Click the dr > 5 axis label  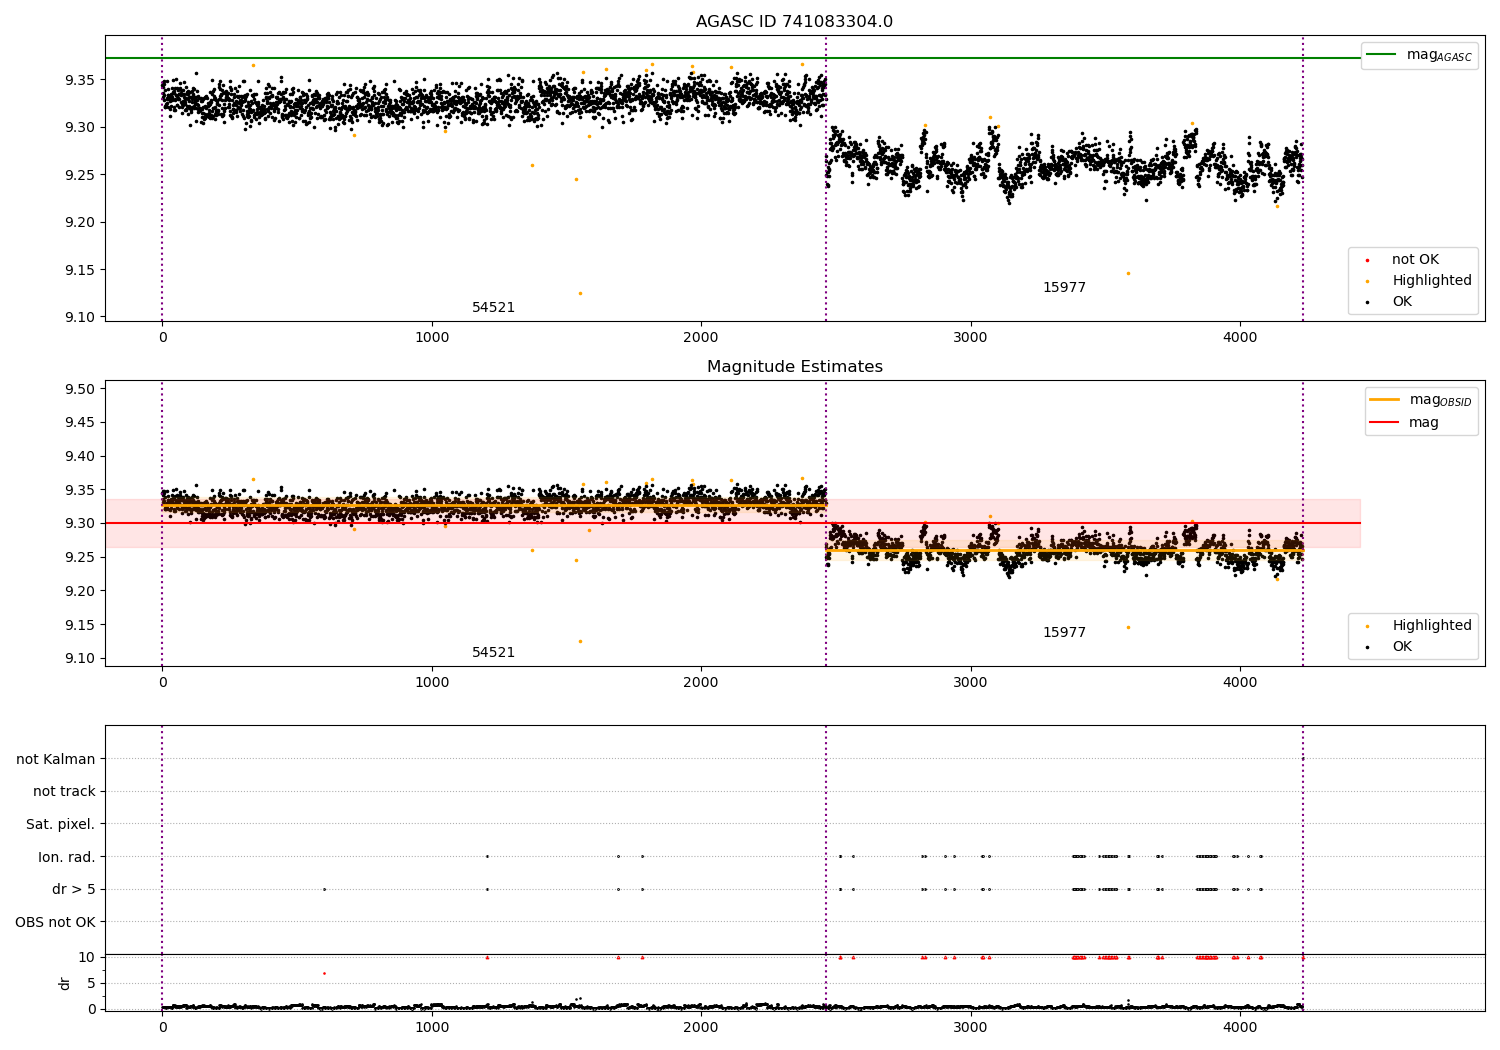click(x=74, y=889)
